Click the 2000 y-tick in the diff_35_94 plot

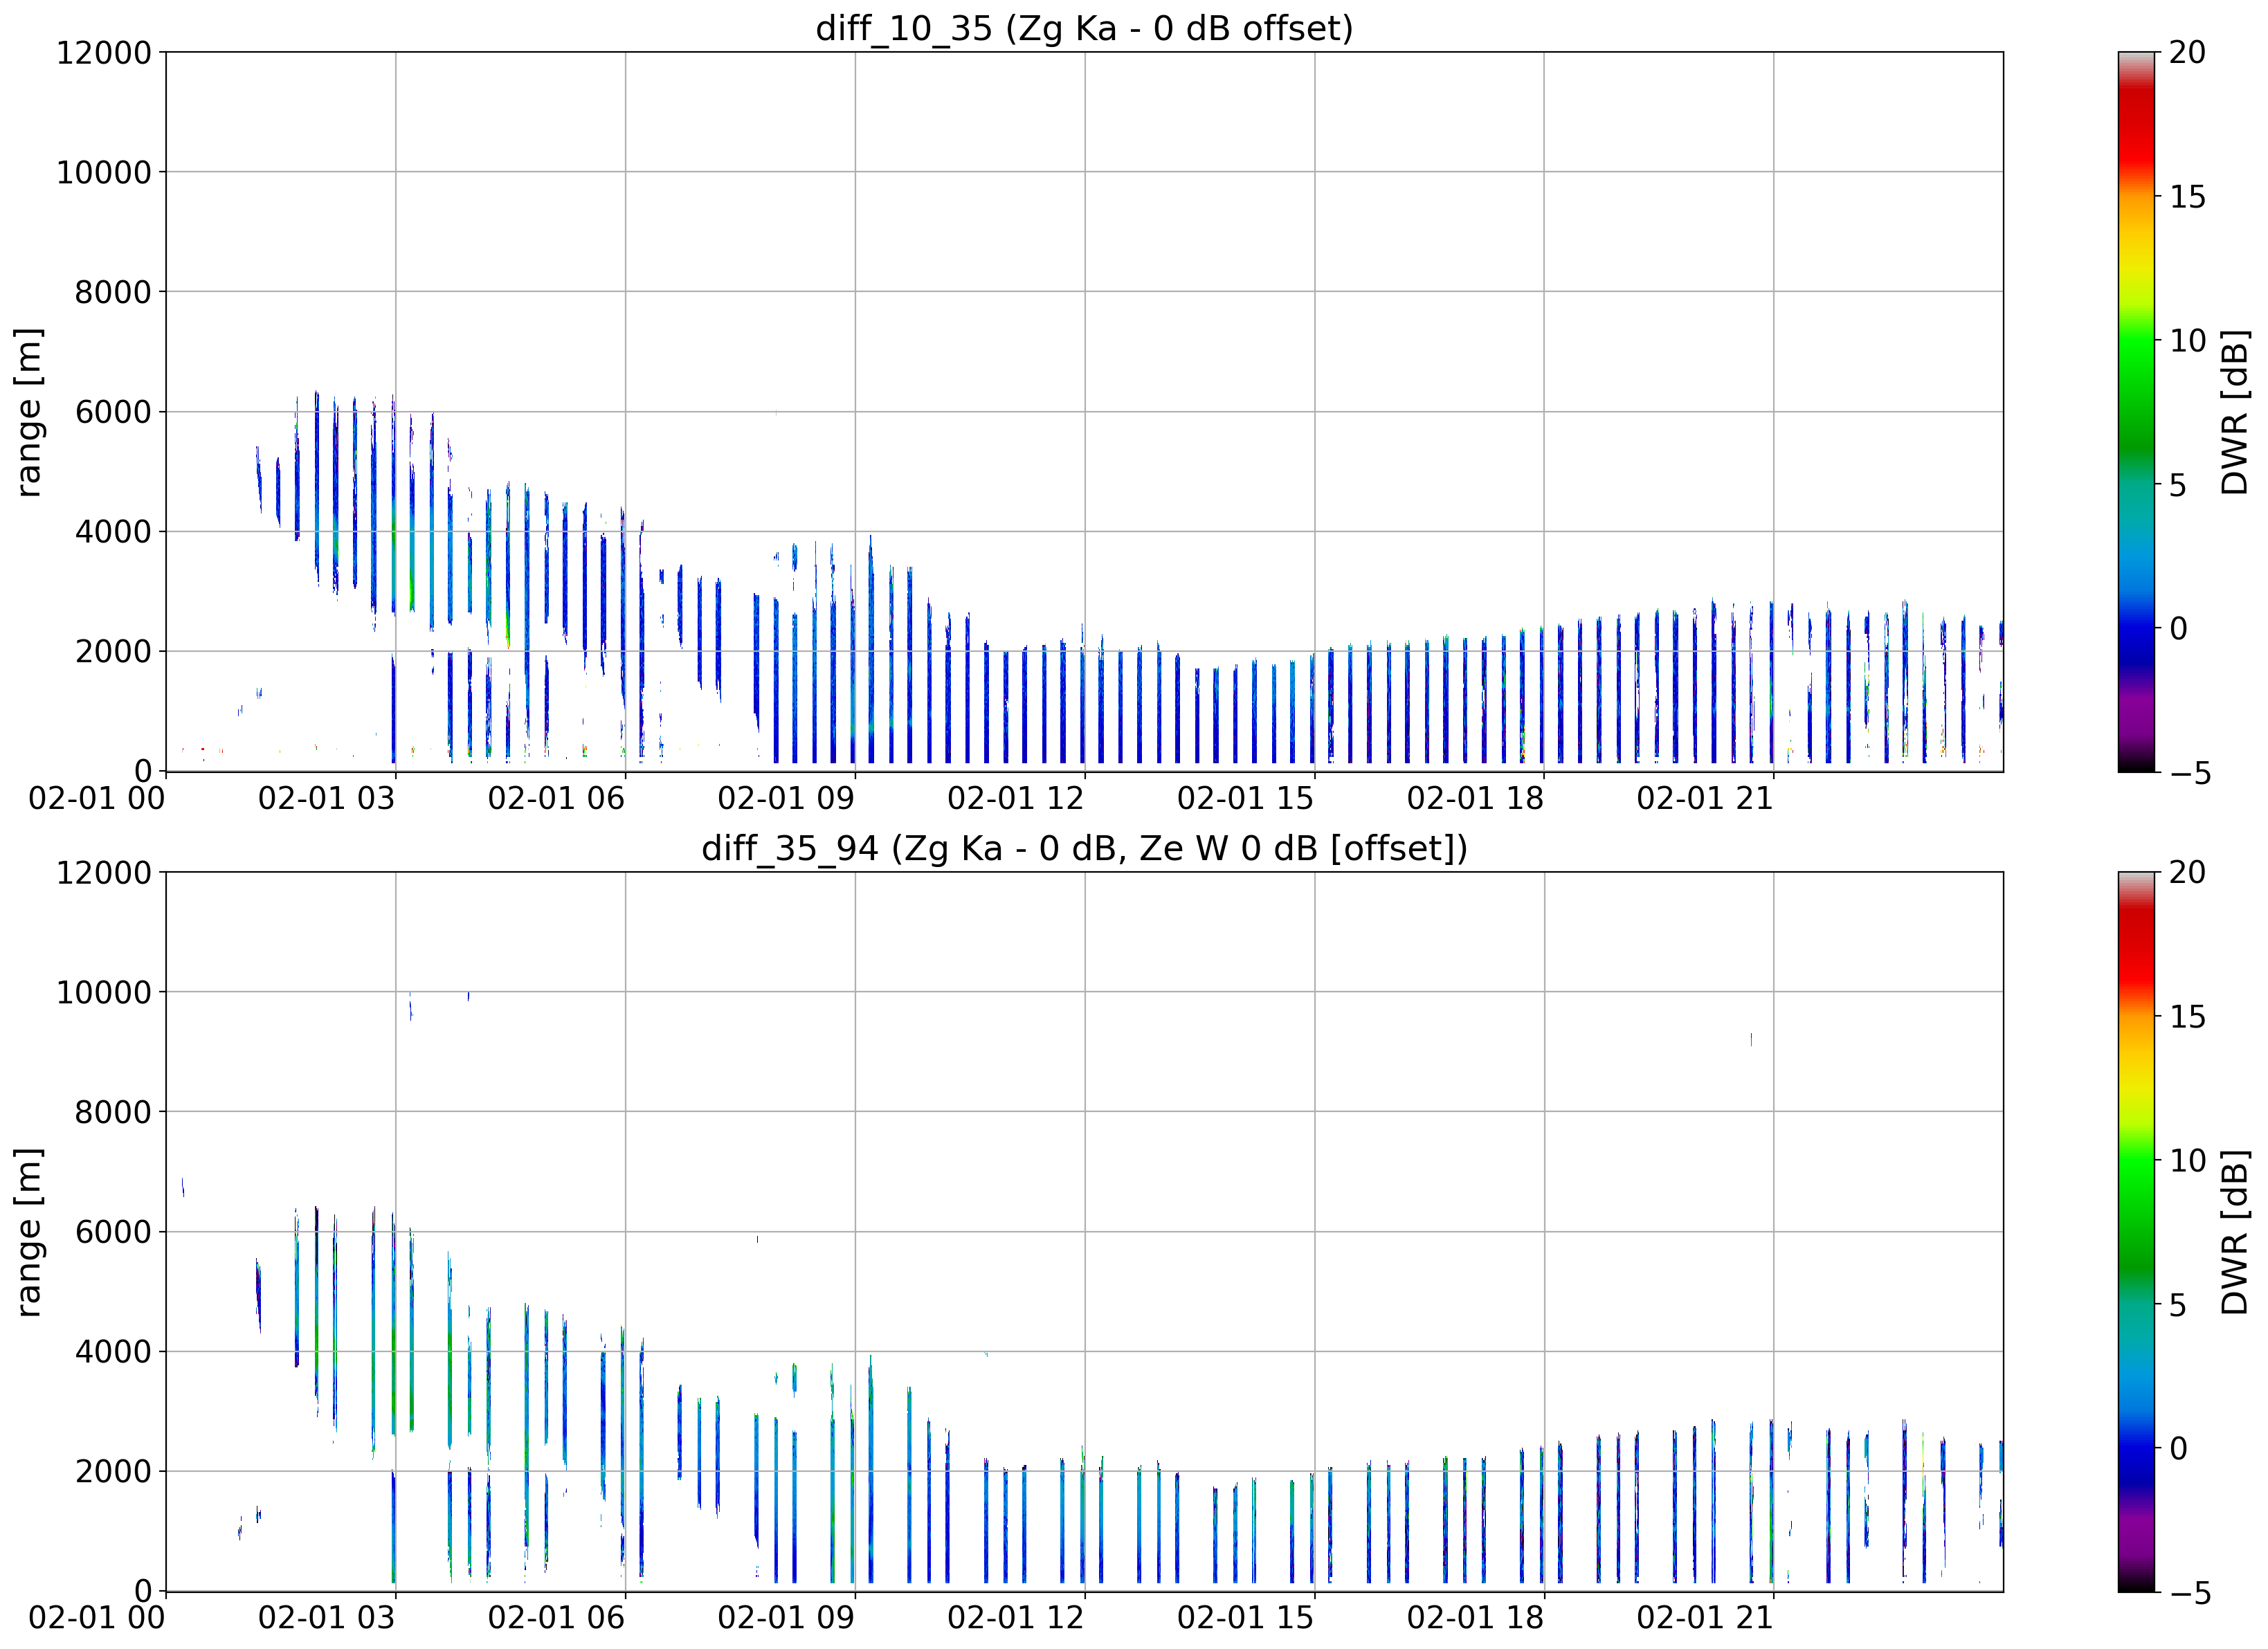pyautogui.click(x=113, y=1472)
